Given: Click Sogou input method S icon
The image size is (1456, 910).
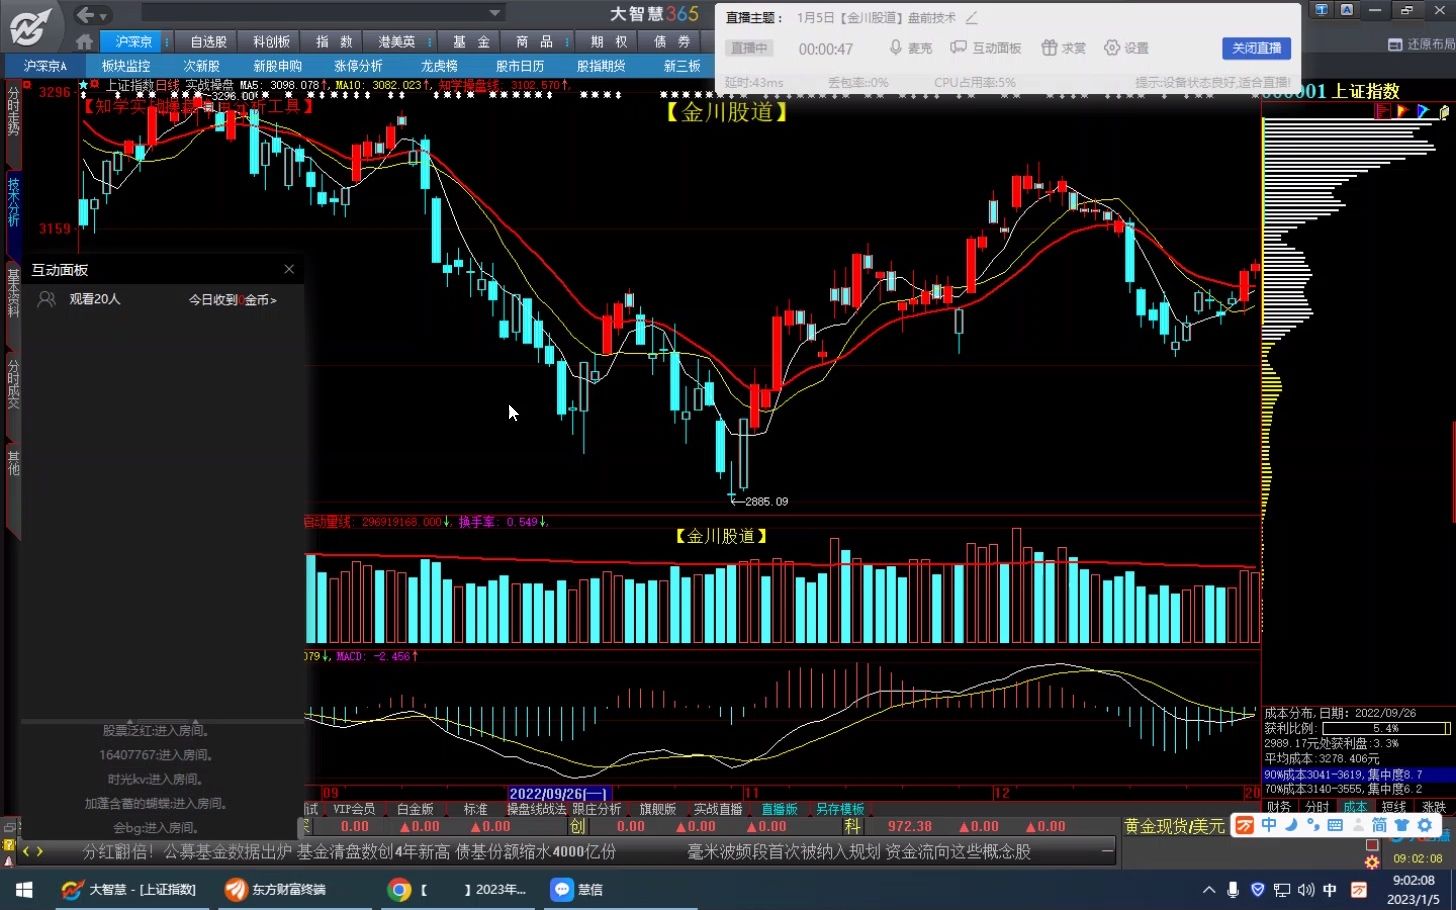Looking at the screenshot, I should pyautogui.click(x=1245, y=825).
